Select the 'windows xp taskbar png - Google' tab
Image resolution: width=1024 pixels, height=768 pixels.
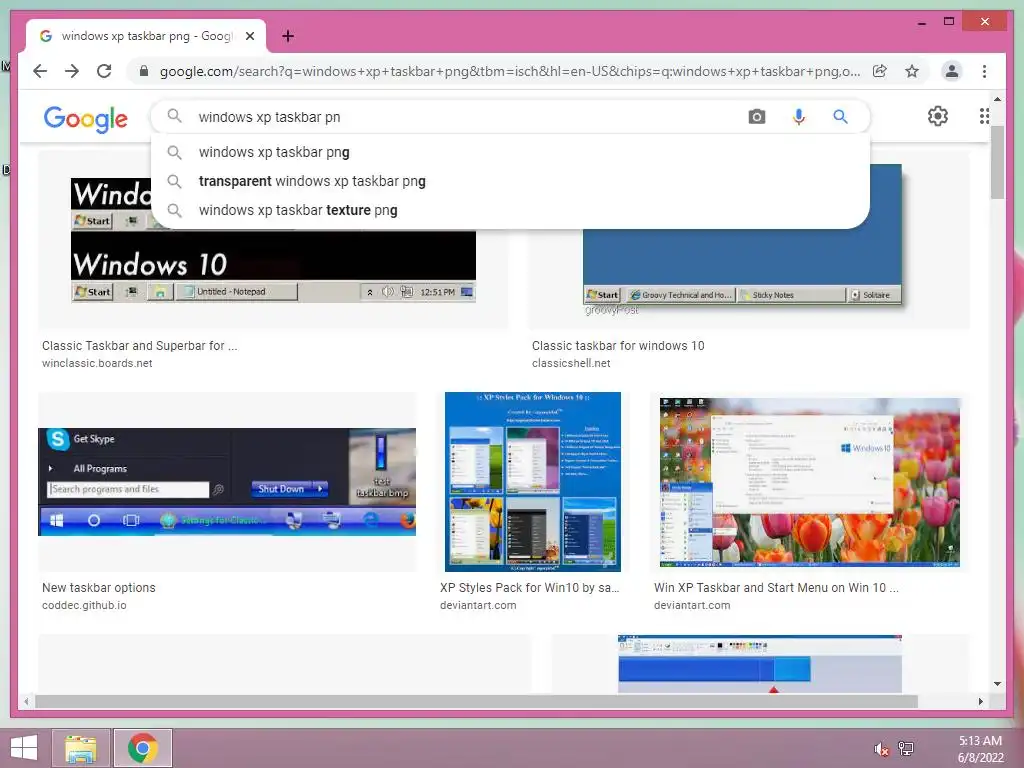click(146, 36)
